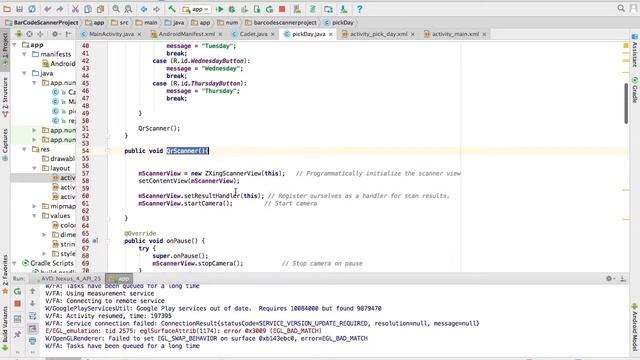Collapse the layout folder
The height and width of the screenshot is (360, 640).
point(35,168)
